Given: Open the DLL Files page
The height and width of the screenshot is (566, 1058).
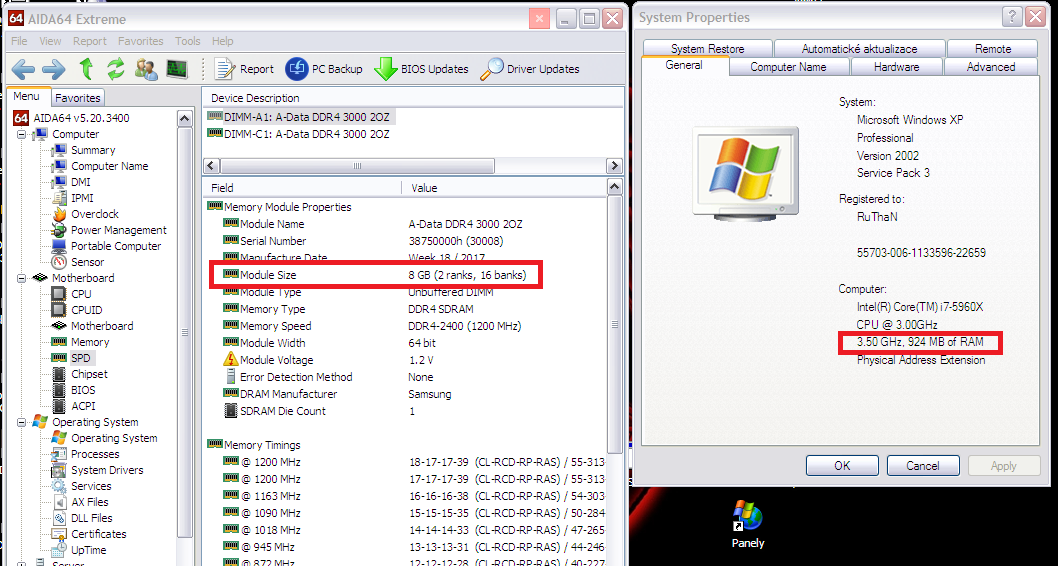Looking at the screenshot, I should [92, 518].
